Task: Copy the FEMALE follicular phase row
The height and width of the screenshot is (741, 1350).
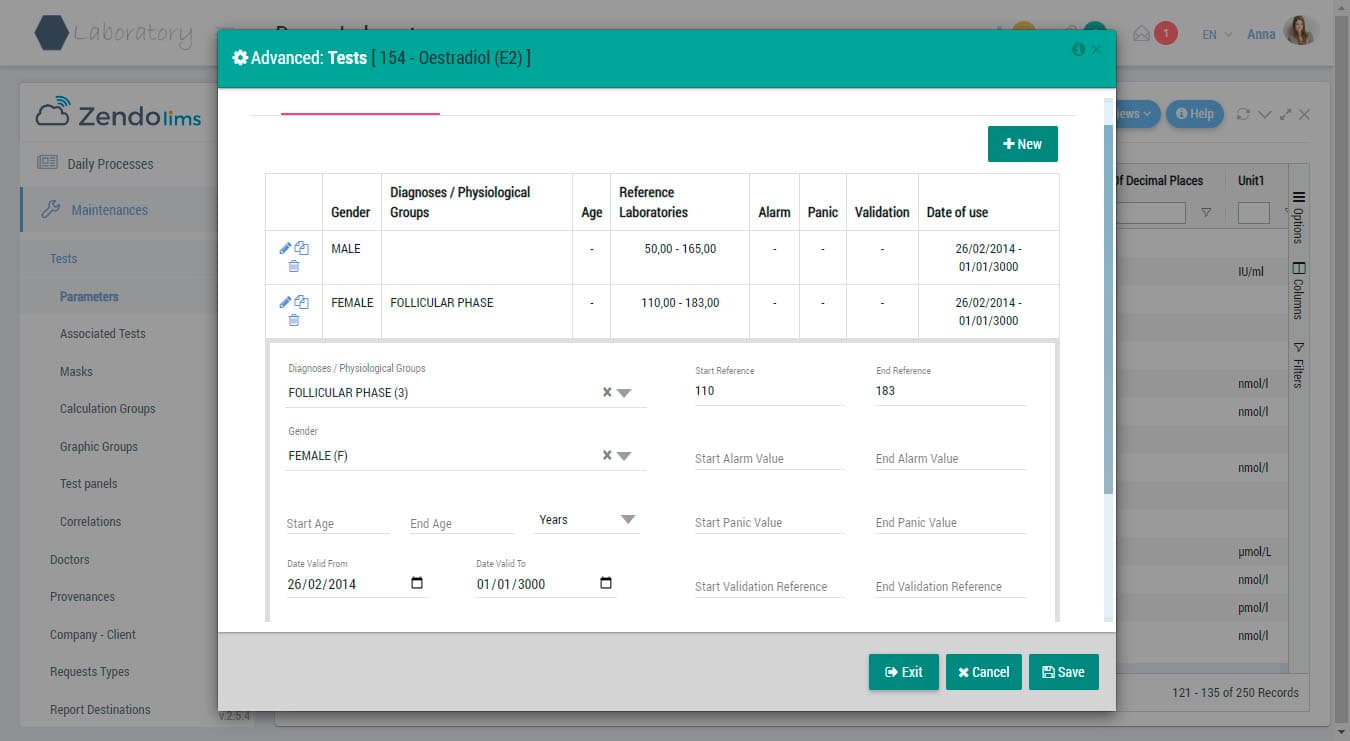Action: point(301,302)
